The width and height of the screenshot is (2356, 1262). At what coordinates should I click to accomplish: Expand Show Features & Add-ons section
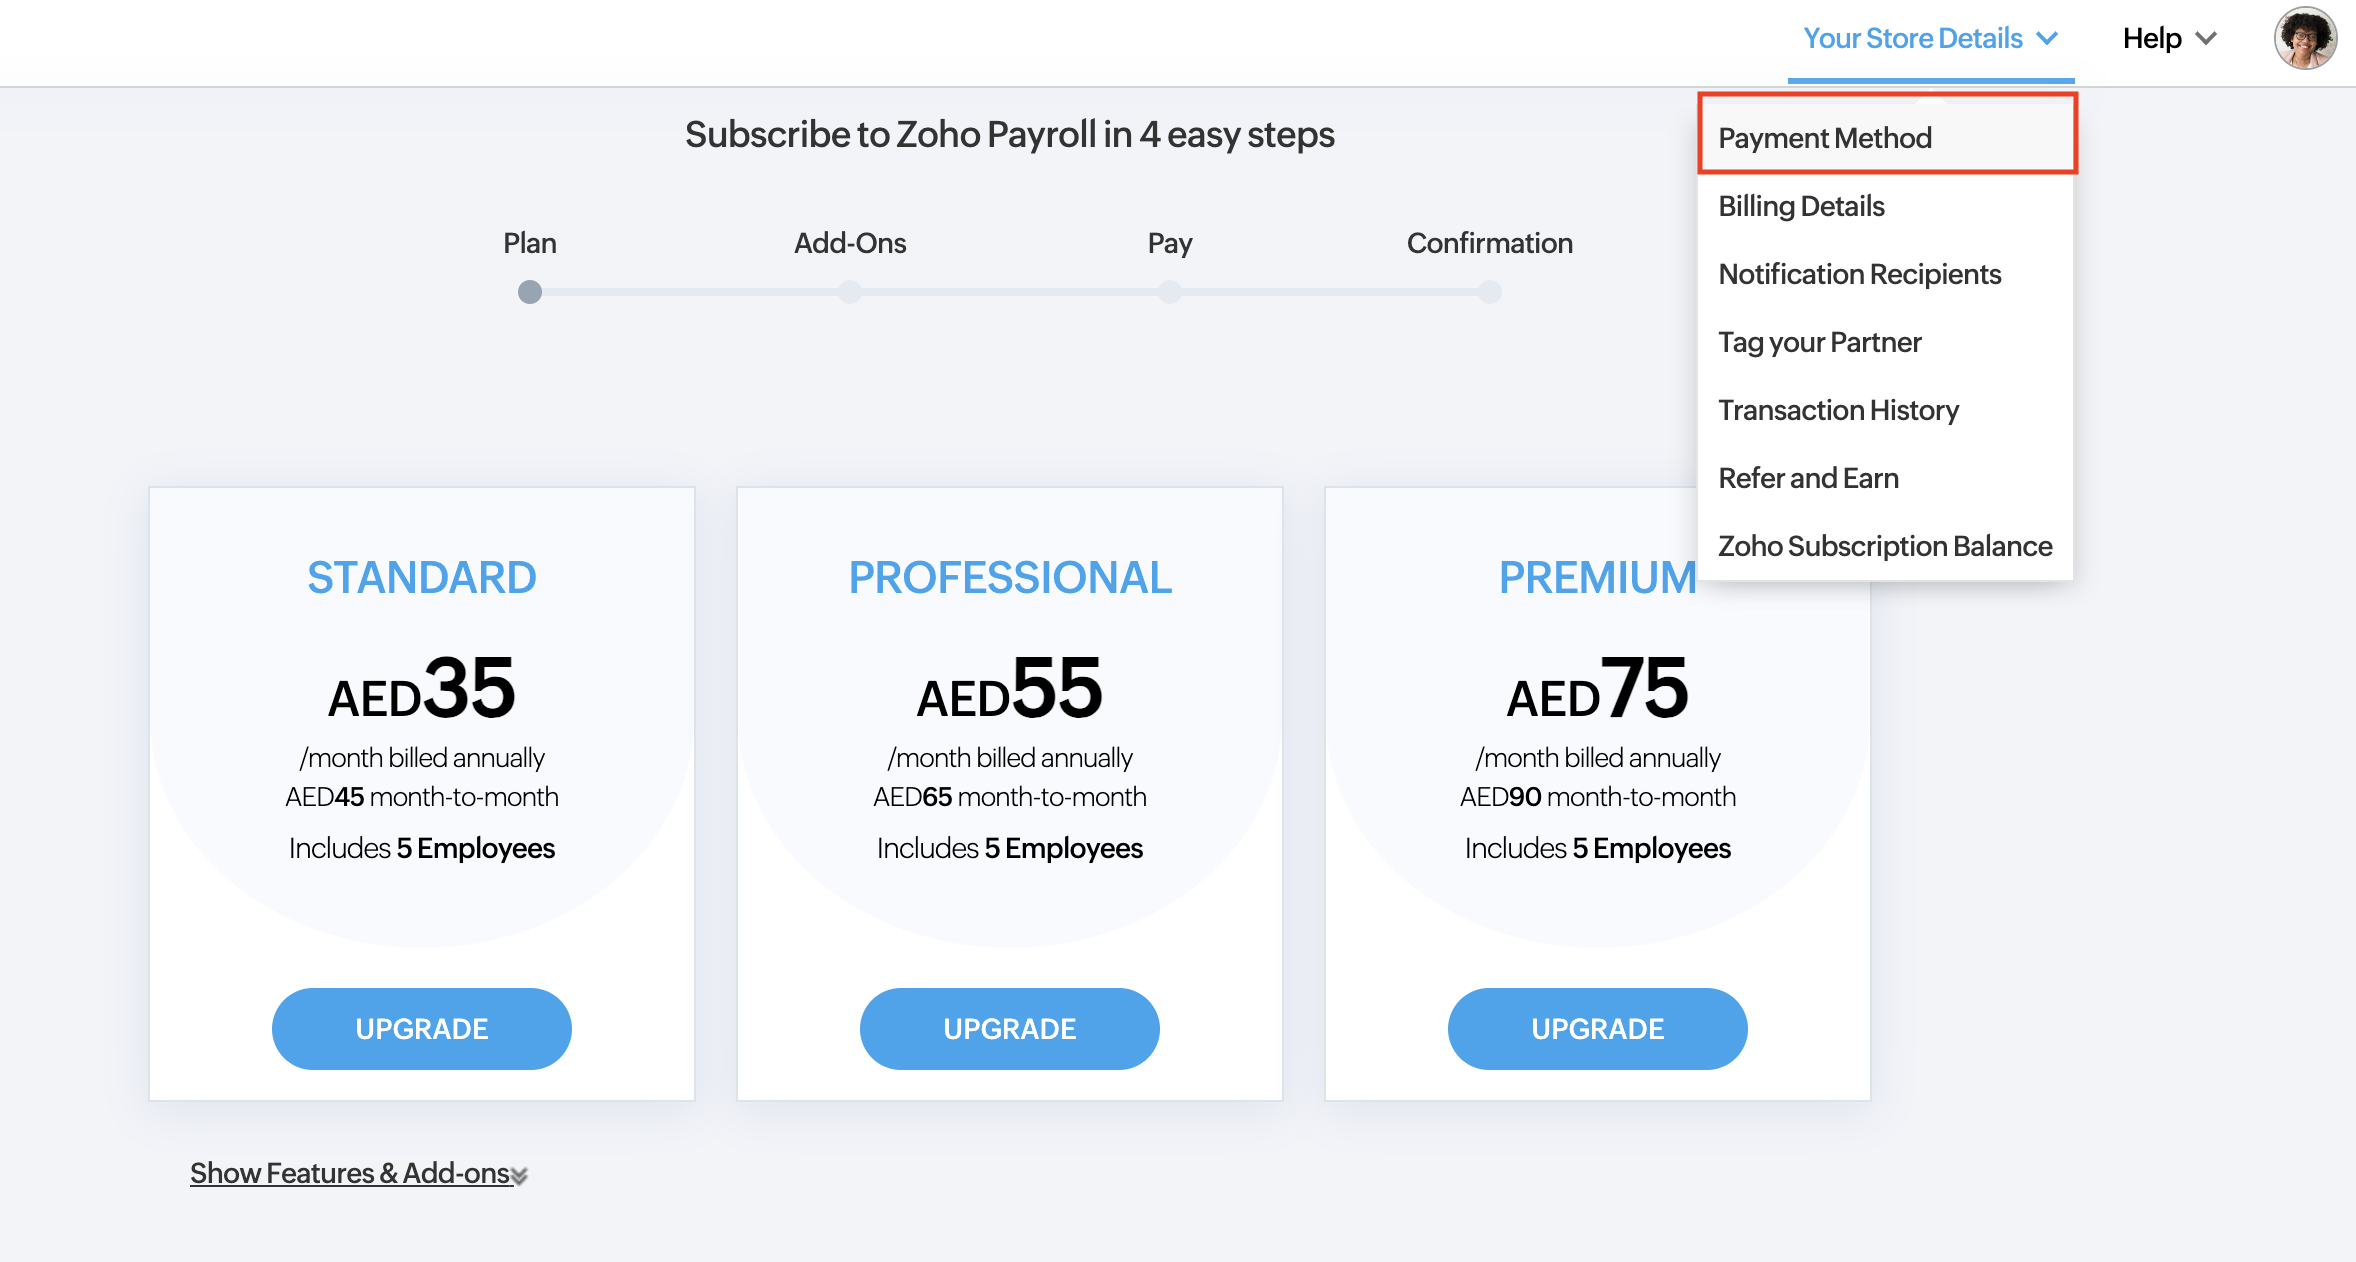coord(355,1173)
